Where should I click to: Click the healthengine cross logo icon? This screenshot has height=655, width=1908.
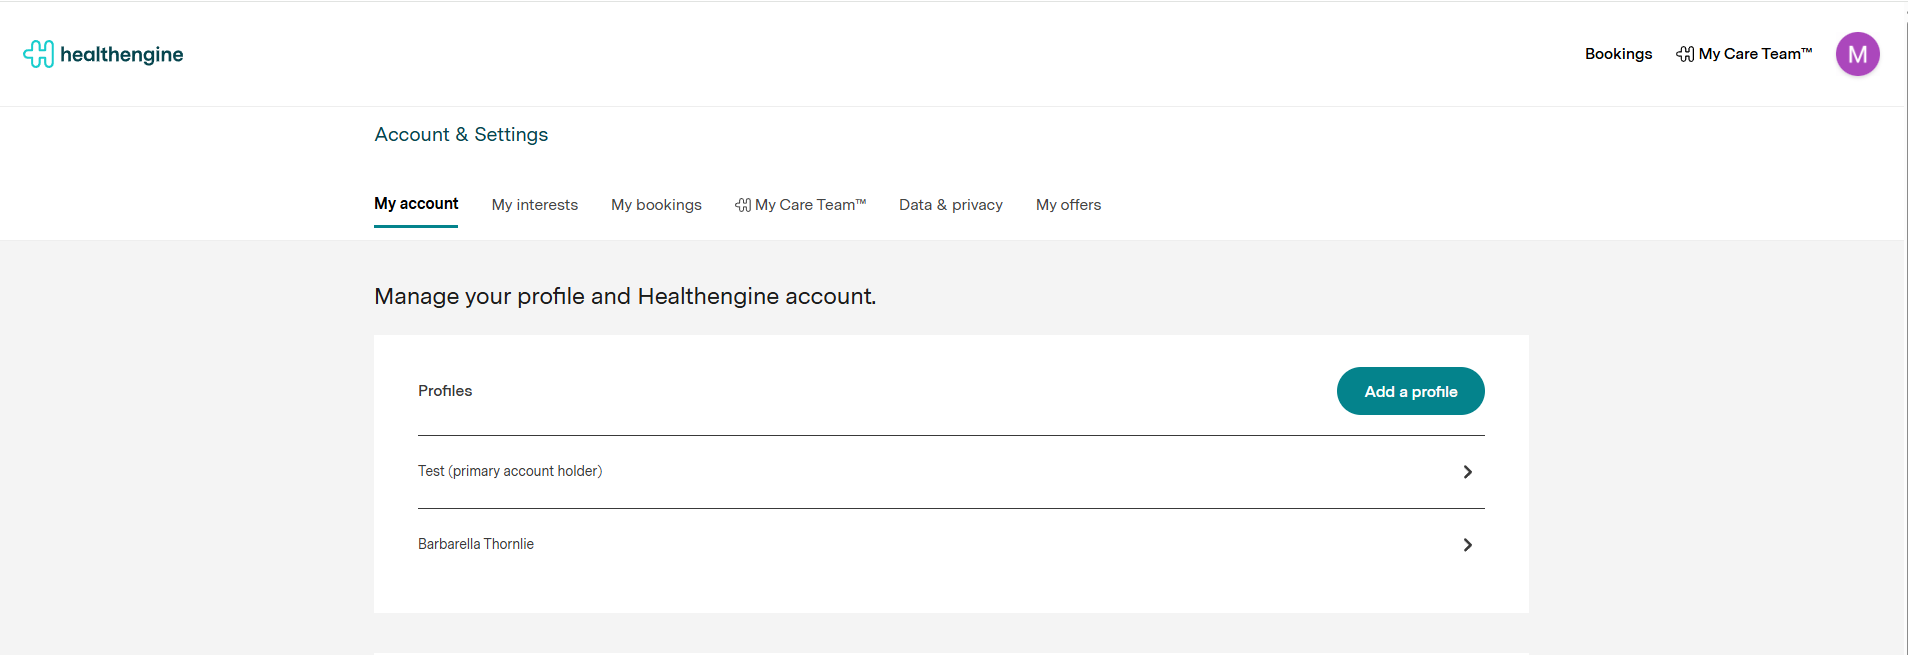point(38,54)
